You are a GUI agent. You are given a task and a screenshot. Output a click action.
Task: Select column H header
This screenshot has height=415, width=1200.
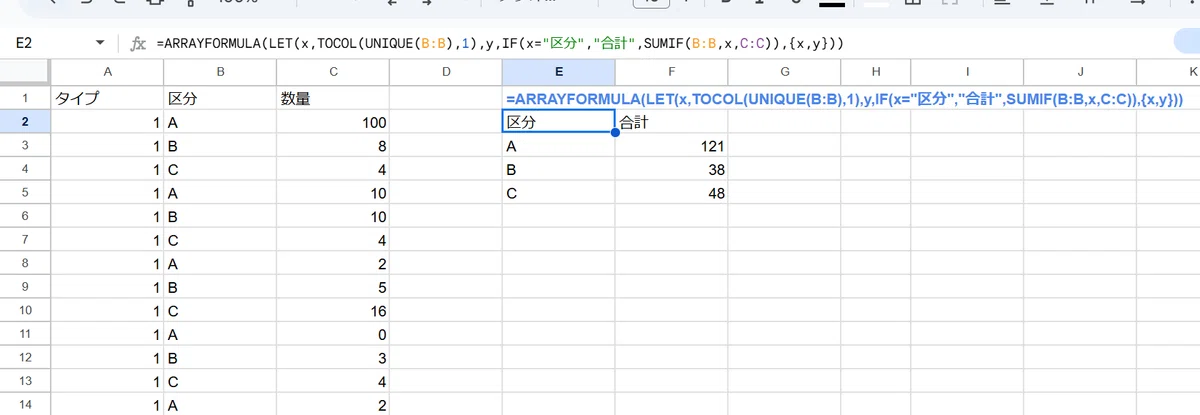876,72
